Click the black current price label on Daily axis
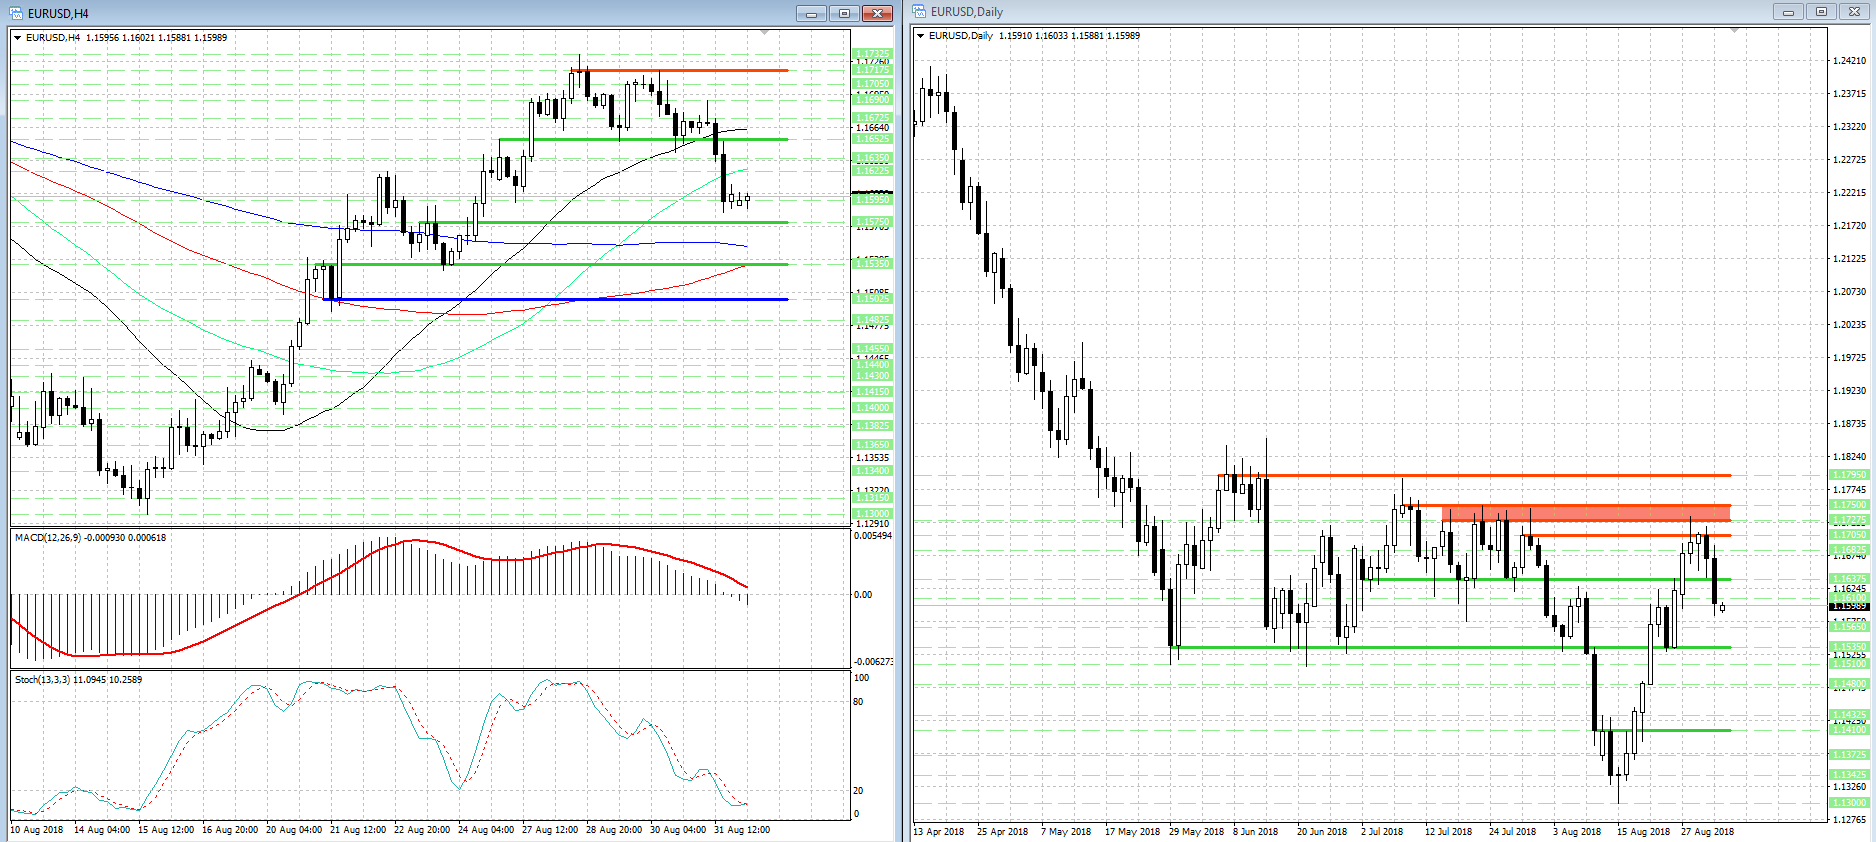The height and width of the screenshot is (842, 1876). 1848,606
